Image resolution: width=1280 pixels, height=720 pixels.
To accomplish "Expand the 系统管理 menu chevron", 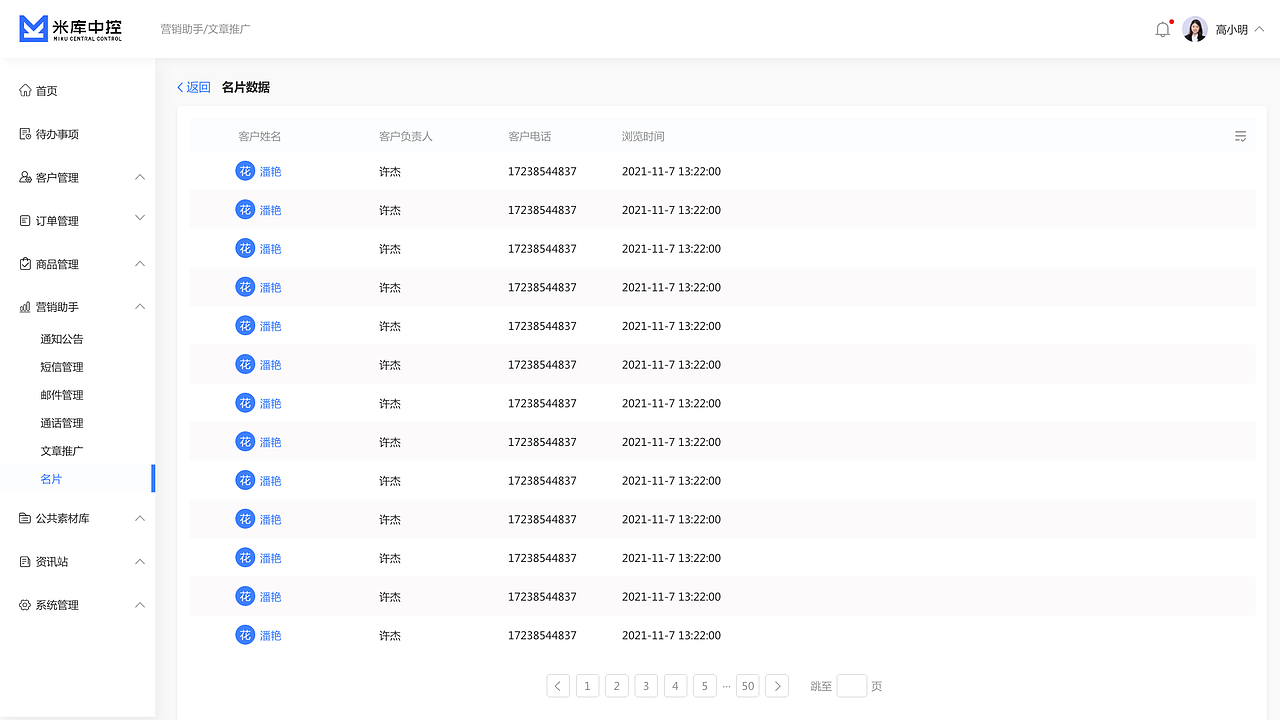I will point(140,605).
